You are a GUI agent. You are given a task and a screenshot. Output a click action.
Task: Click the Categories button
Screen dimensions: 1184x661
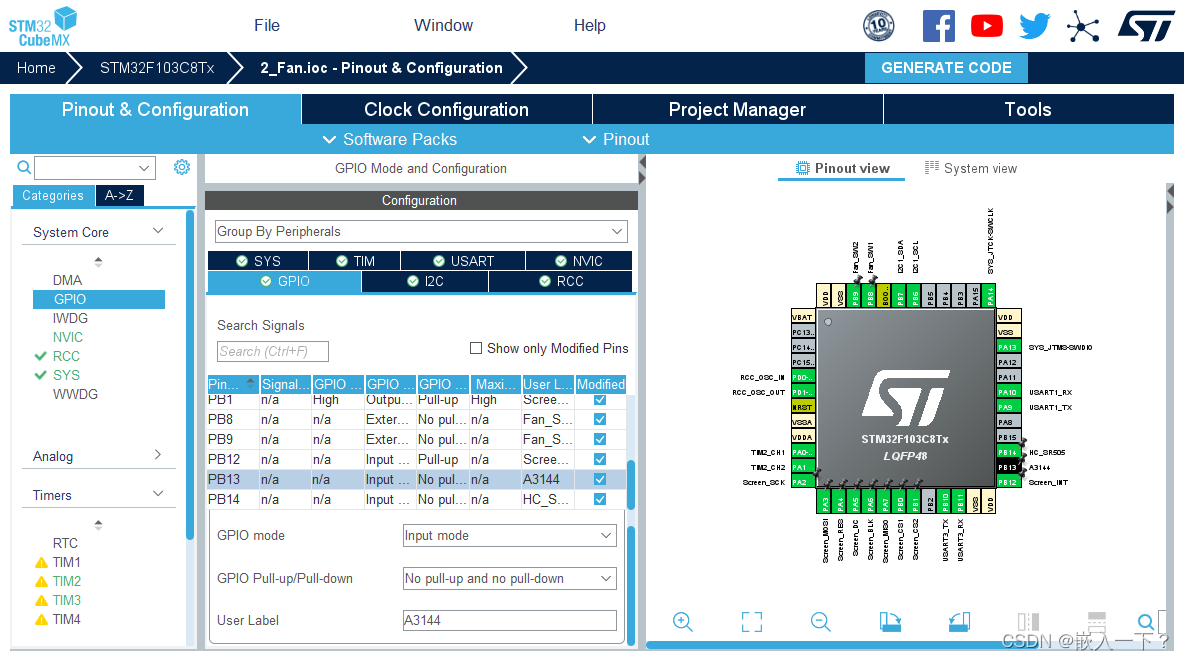53,196
